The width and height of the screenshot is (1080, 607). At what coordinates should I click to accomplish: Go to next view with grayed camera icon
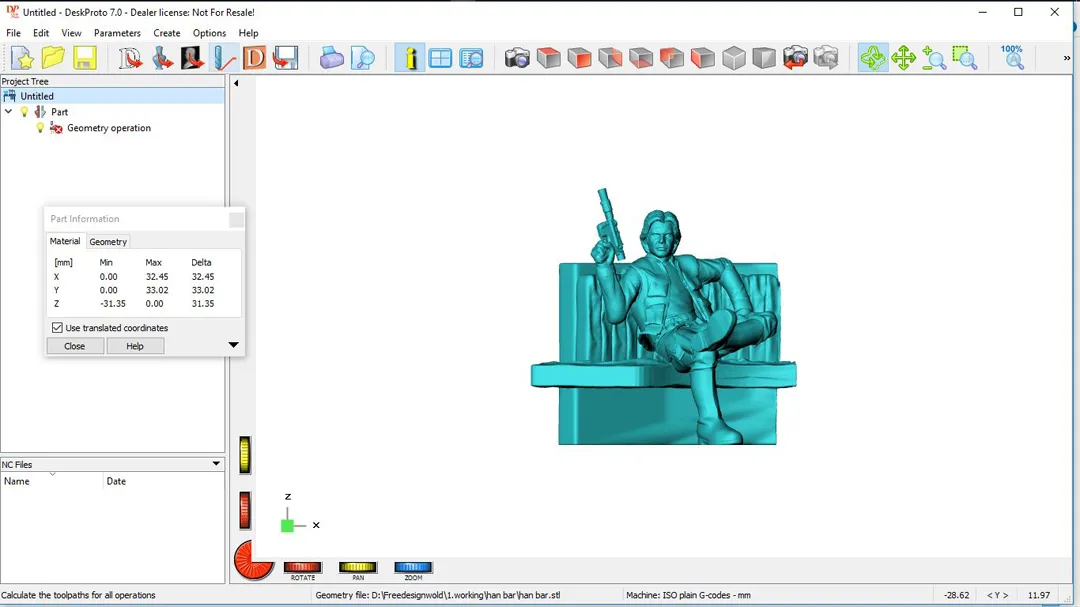click(826, 58)
